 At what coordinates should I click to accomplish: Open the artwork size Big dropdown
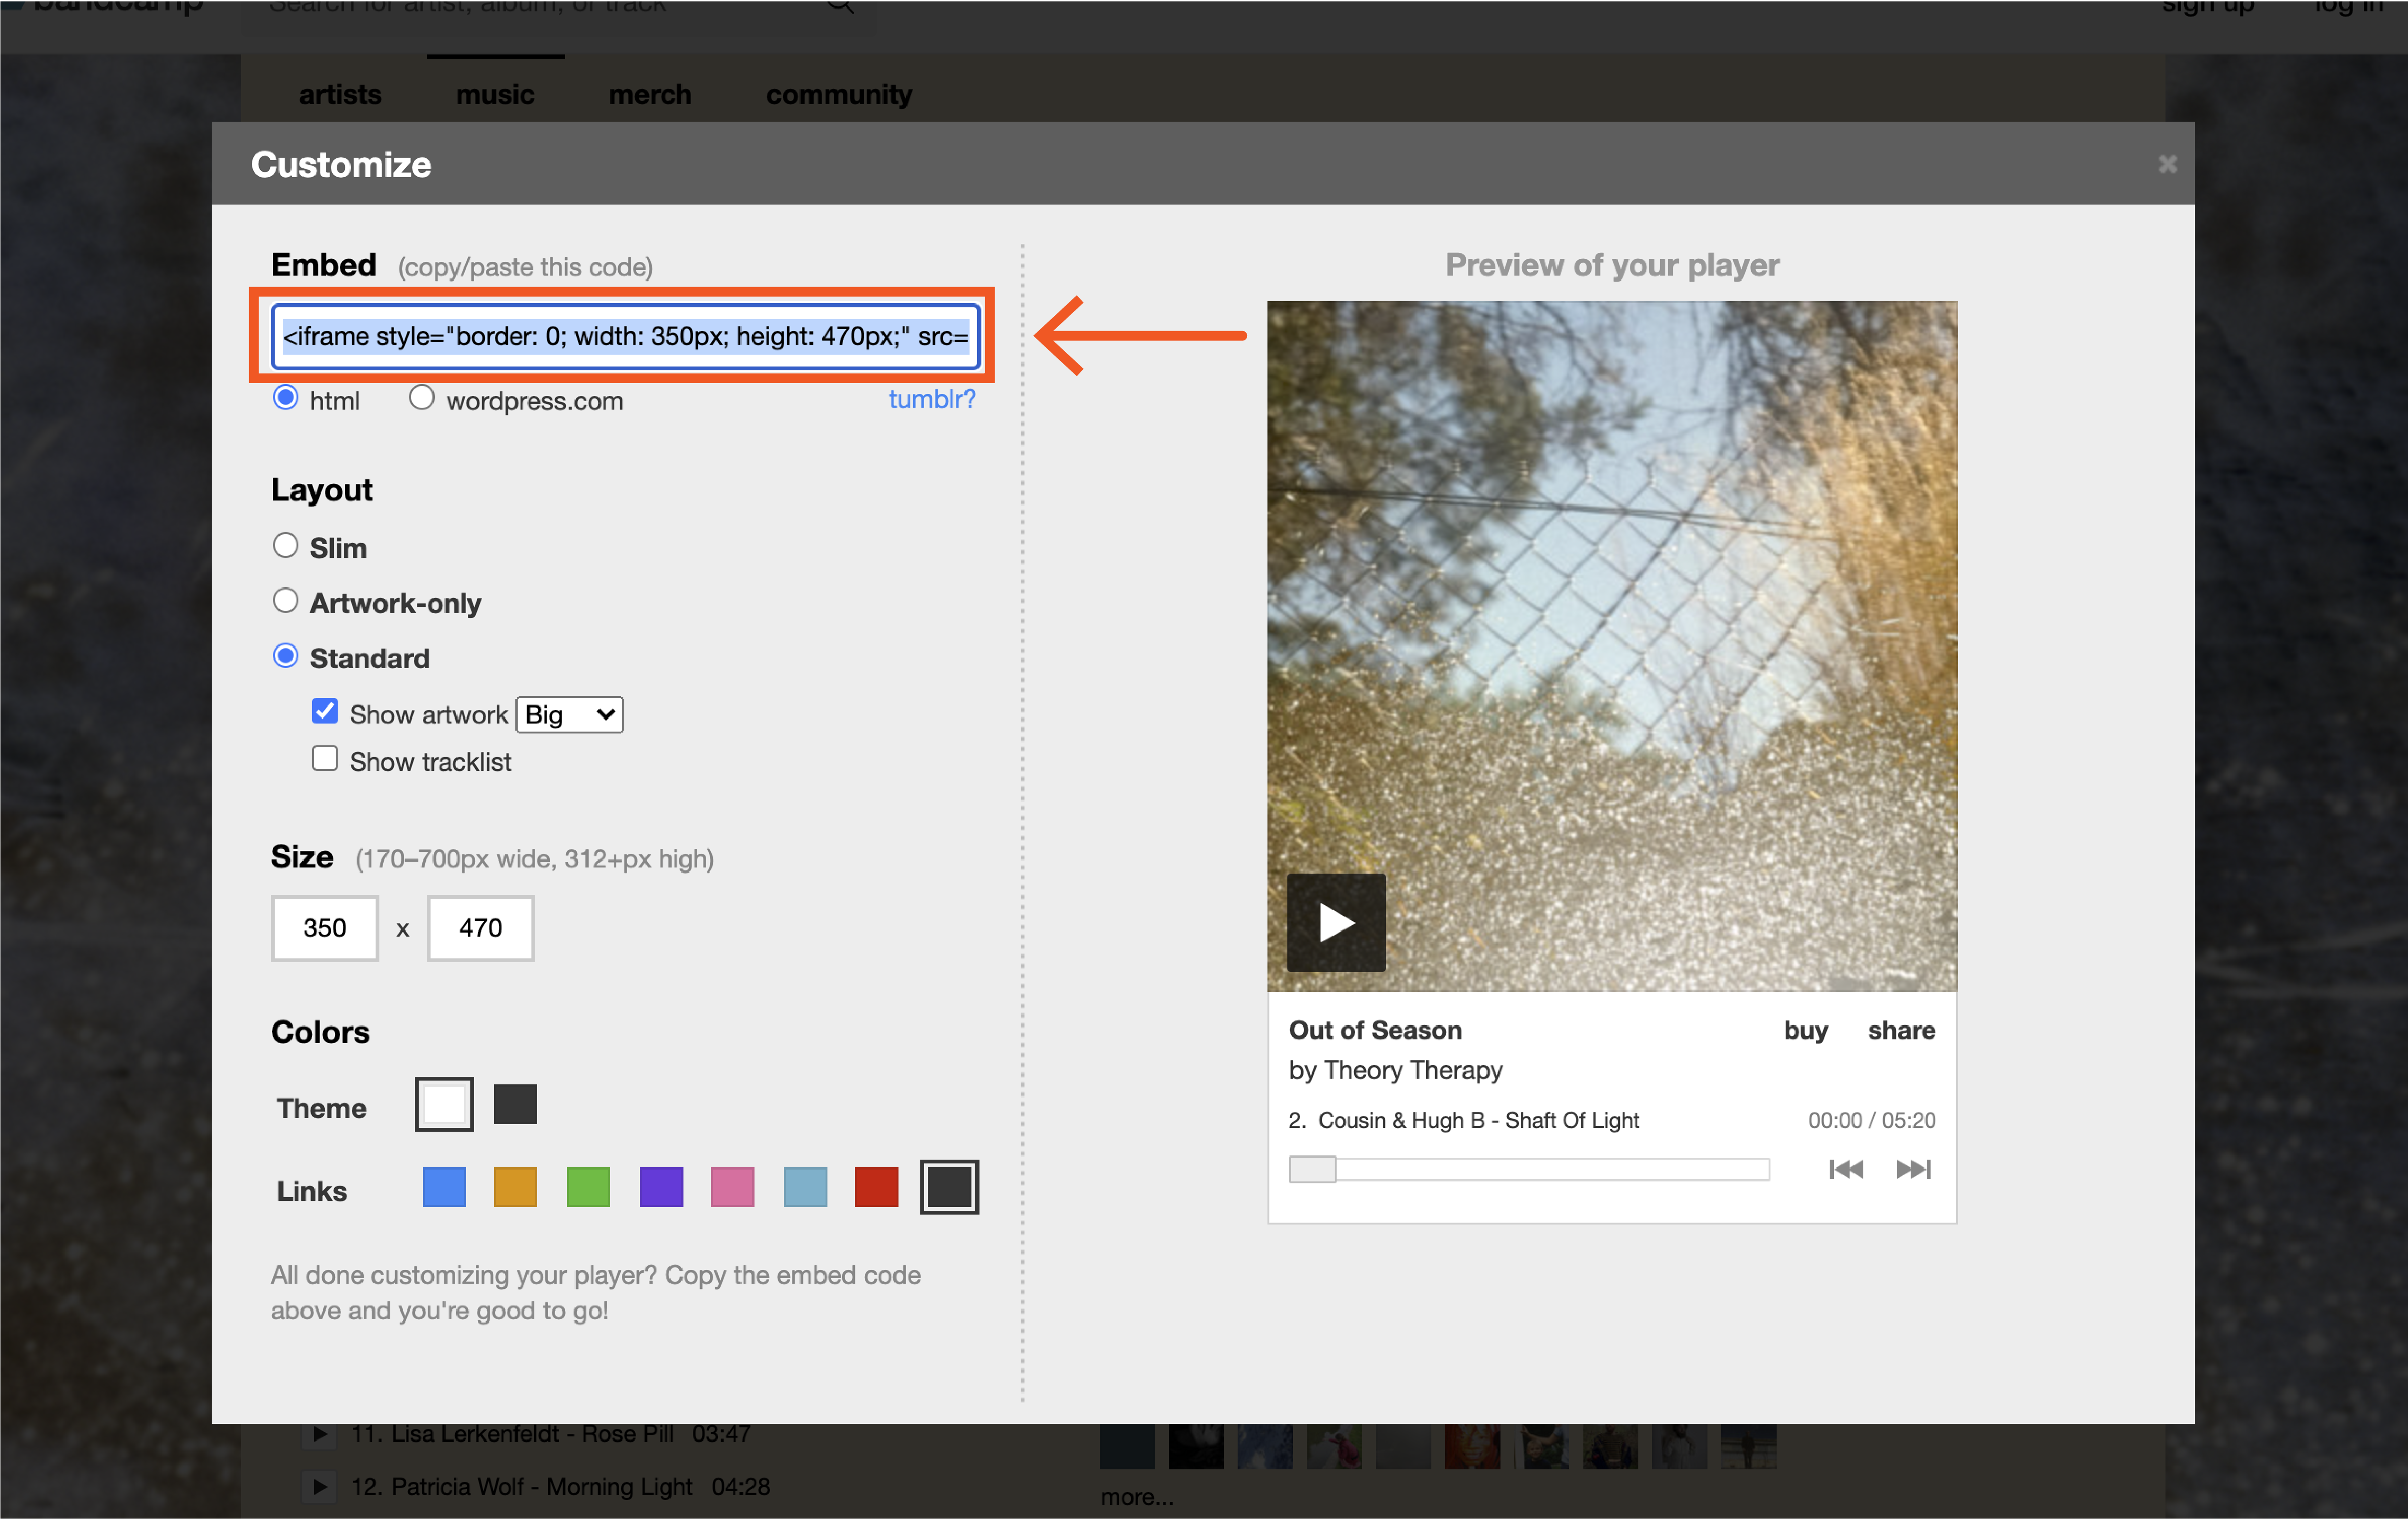[569, 714]
